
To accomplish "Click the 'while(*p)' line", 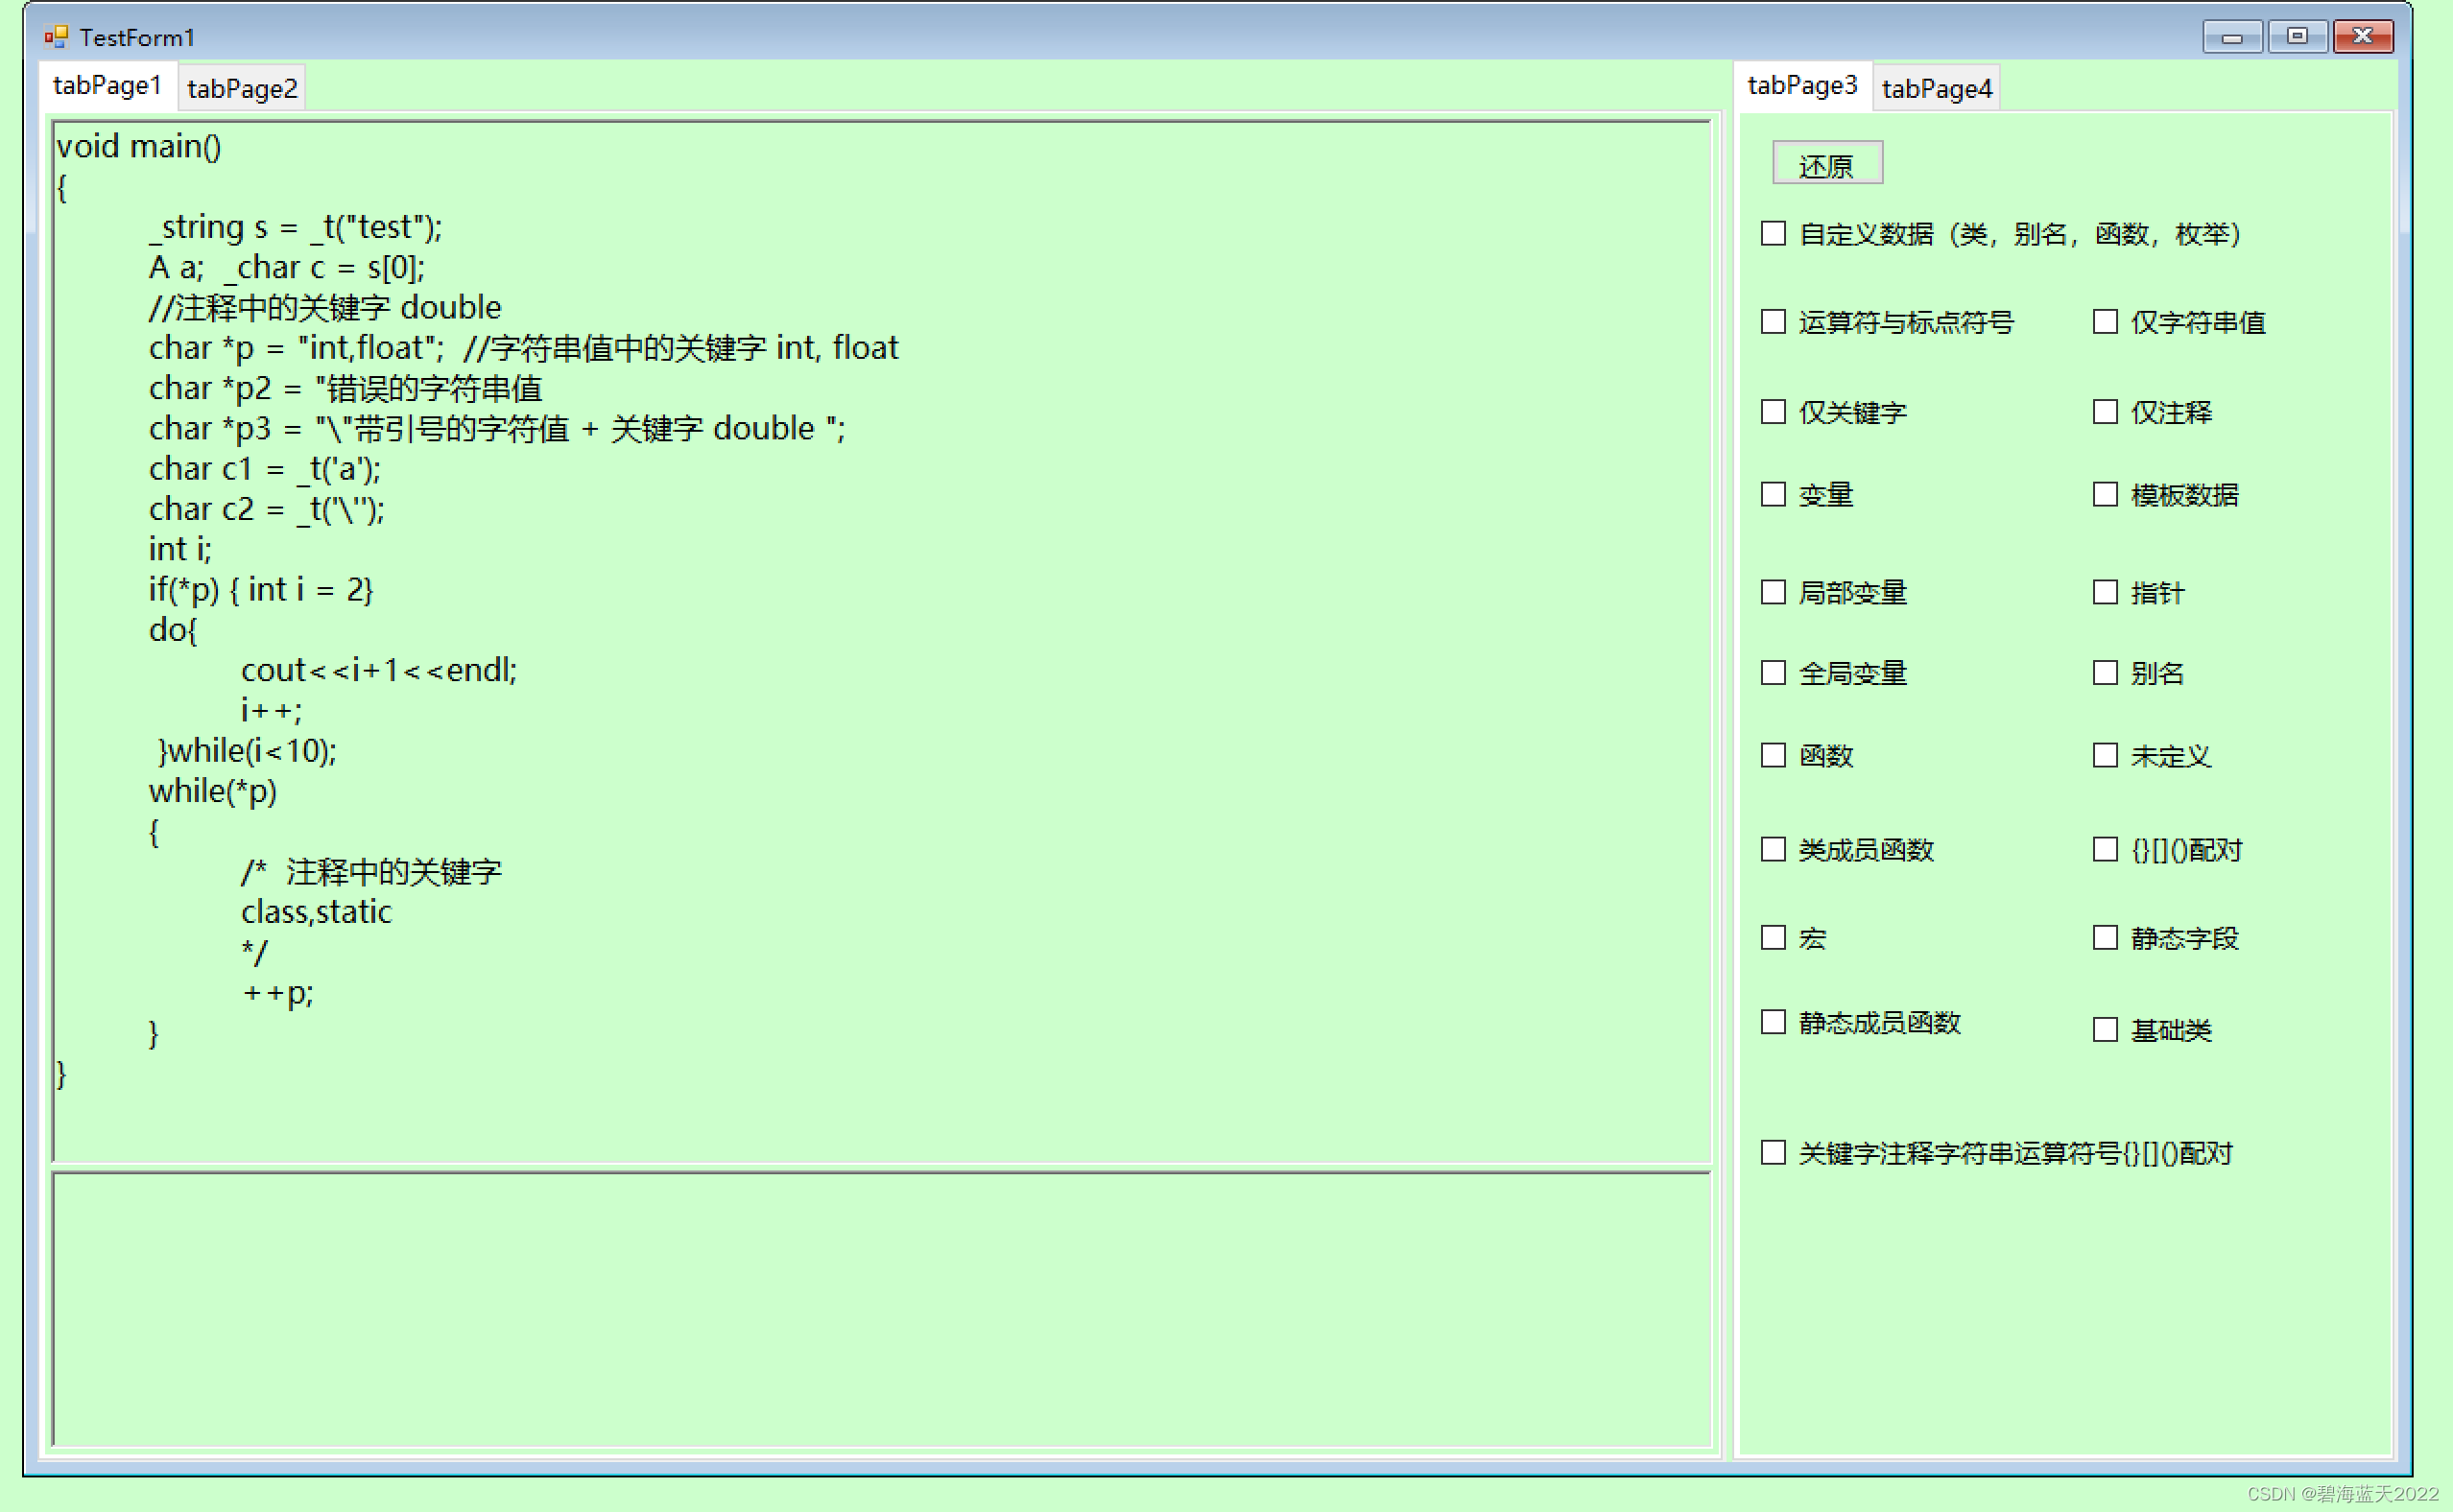I will pos(212,791).
